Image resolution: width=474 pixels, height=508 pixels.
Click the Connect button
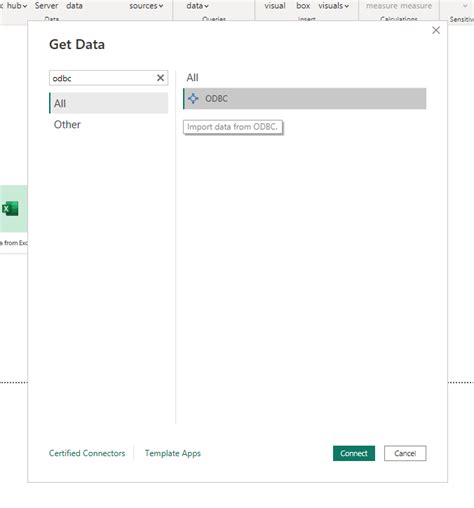tap(354, 453)
